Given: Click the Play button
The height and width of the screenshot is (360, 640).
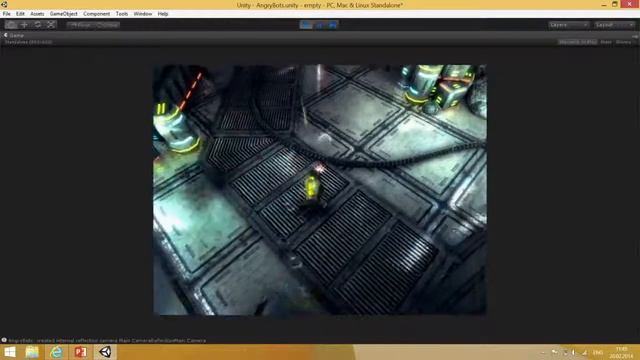Looking at the screenshot, I should click(x=306, y=25).
